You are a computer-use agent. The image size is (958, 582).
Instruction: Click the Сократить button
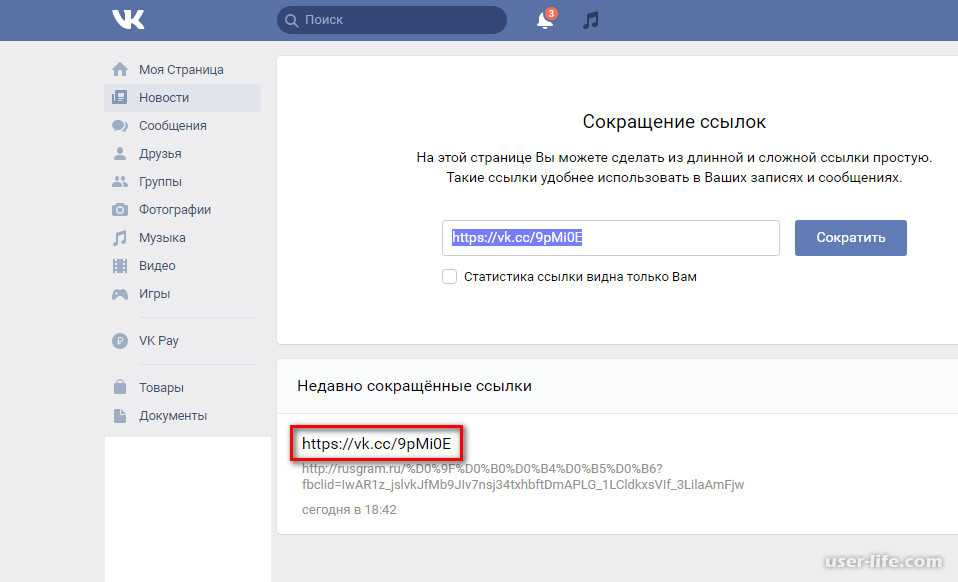[x=850, y=238]
